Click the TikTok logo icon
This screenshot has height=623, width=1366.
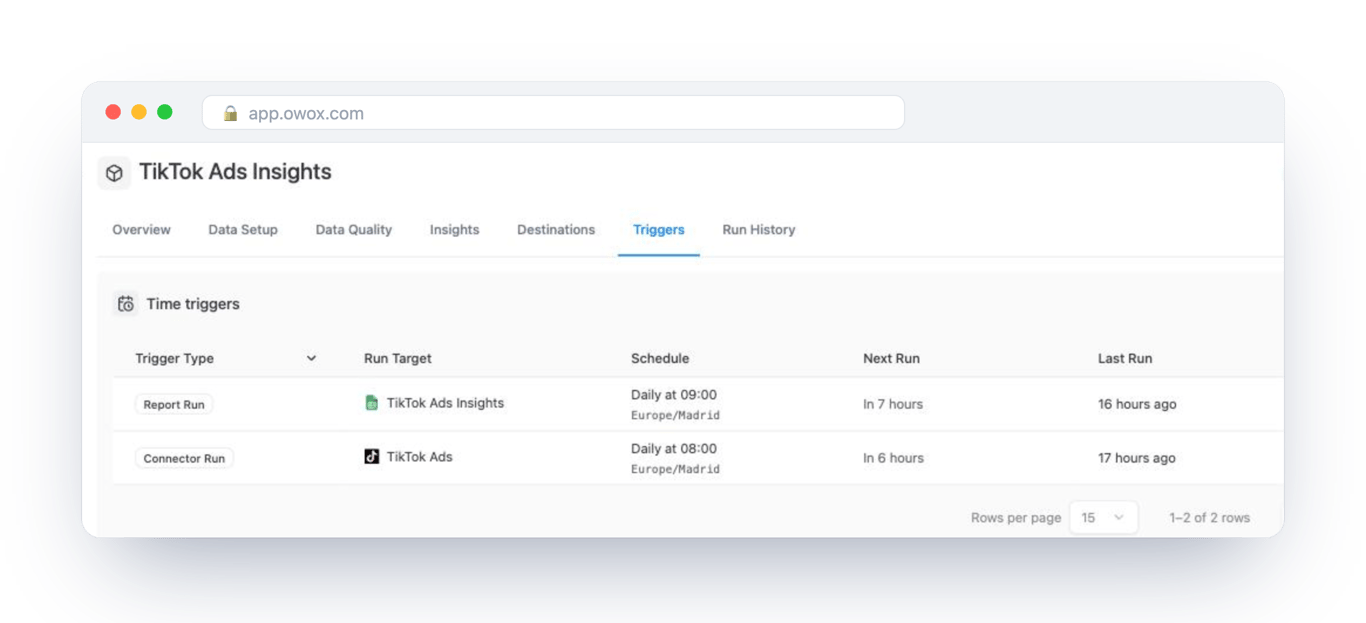372,457
